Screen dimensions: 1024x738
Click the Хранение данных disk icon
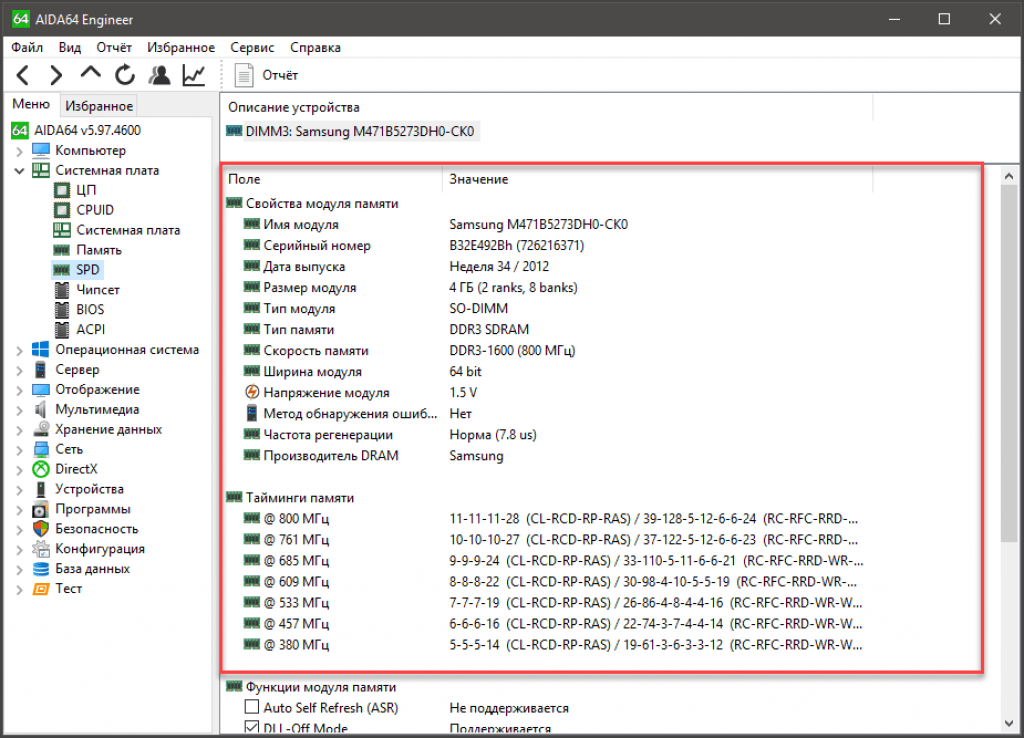coord(41,429)
